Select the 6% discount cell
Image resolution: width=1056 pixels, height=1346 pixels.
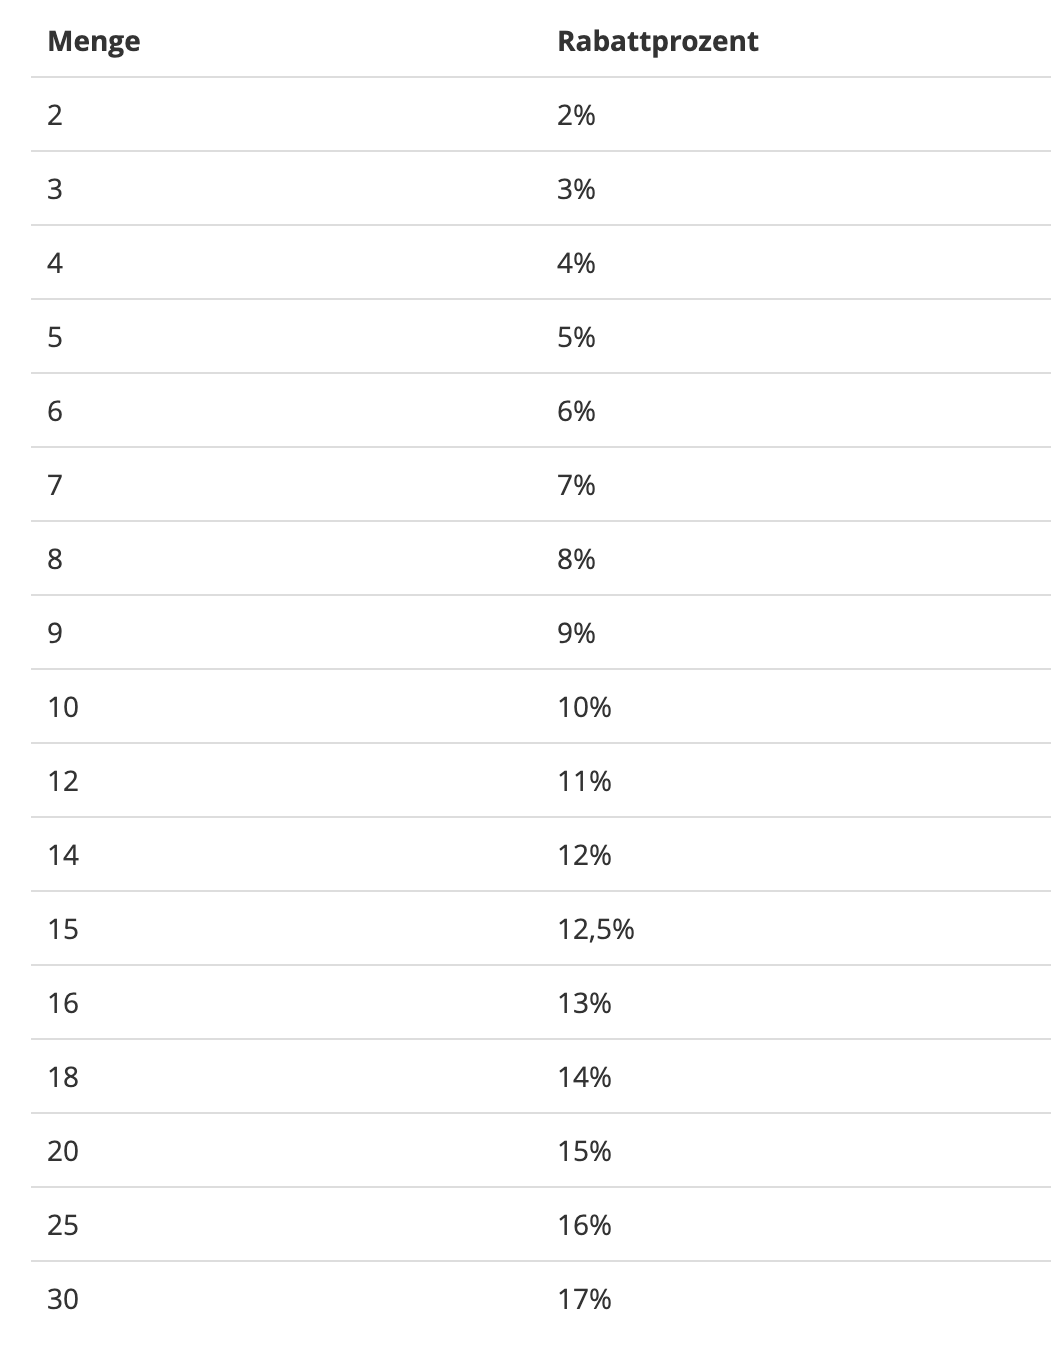pos(576,411)
